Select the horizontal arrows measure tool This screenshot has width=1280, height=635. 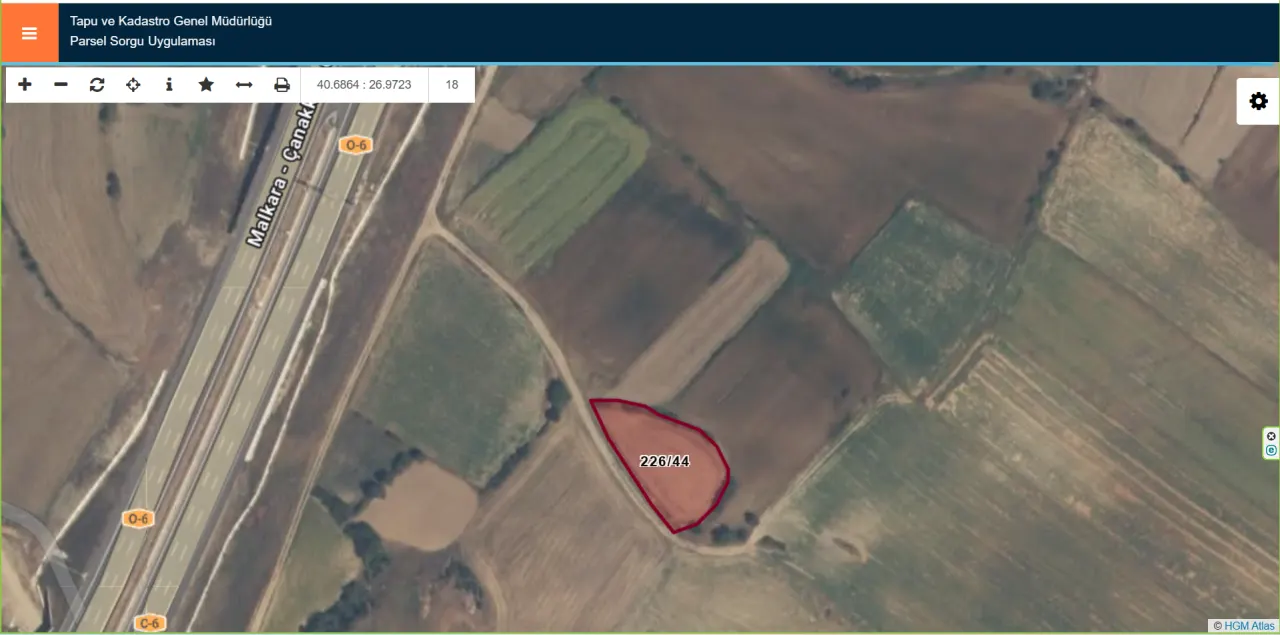point(244,85)
